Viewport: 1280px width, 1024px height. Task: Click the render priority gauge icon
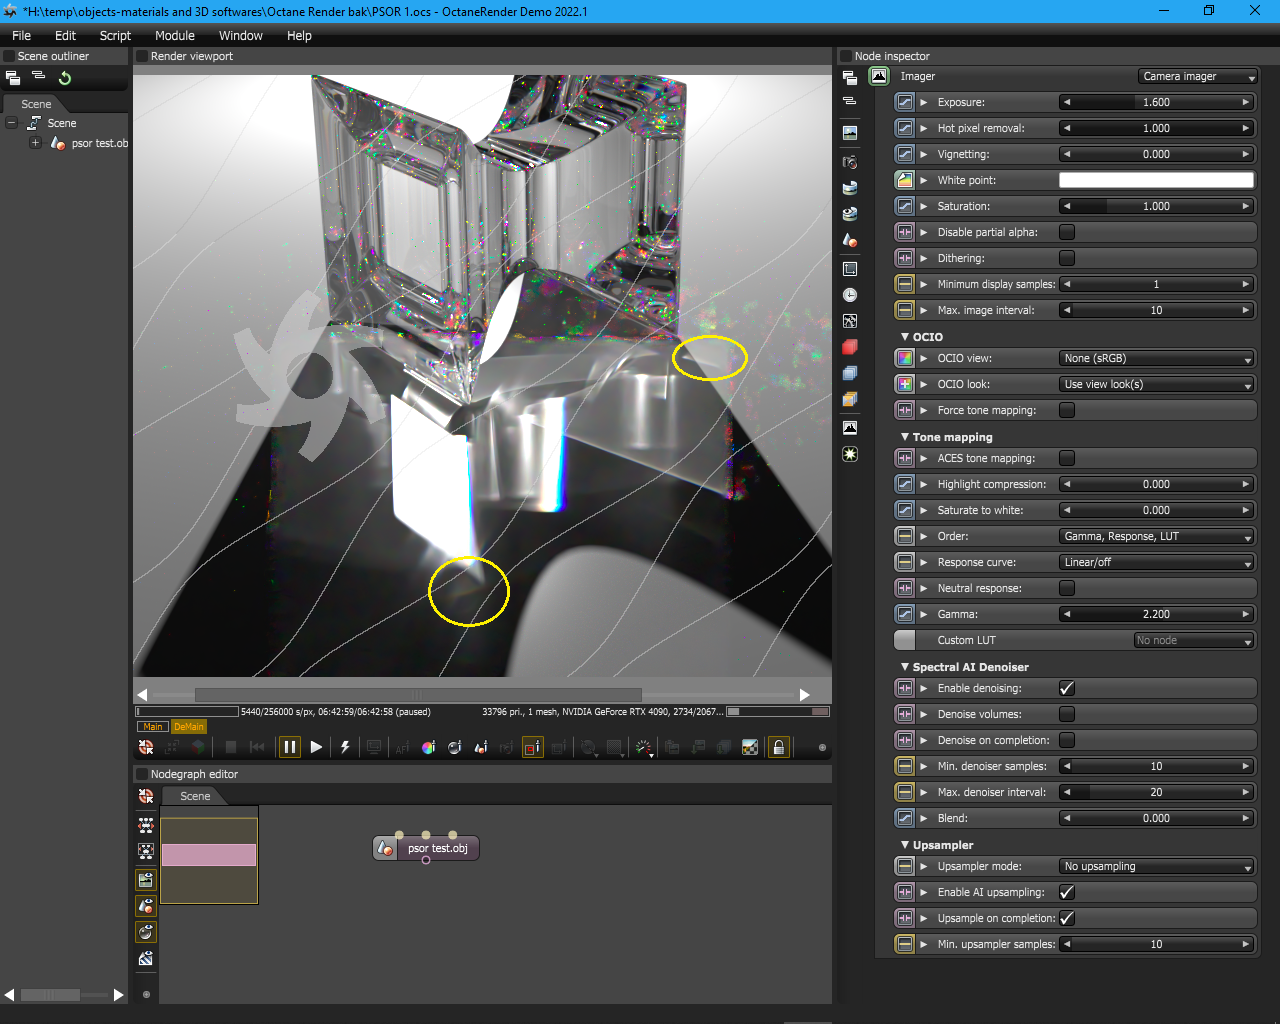[644, 747]
